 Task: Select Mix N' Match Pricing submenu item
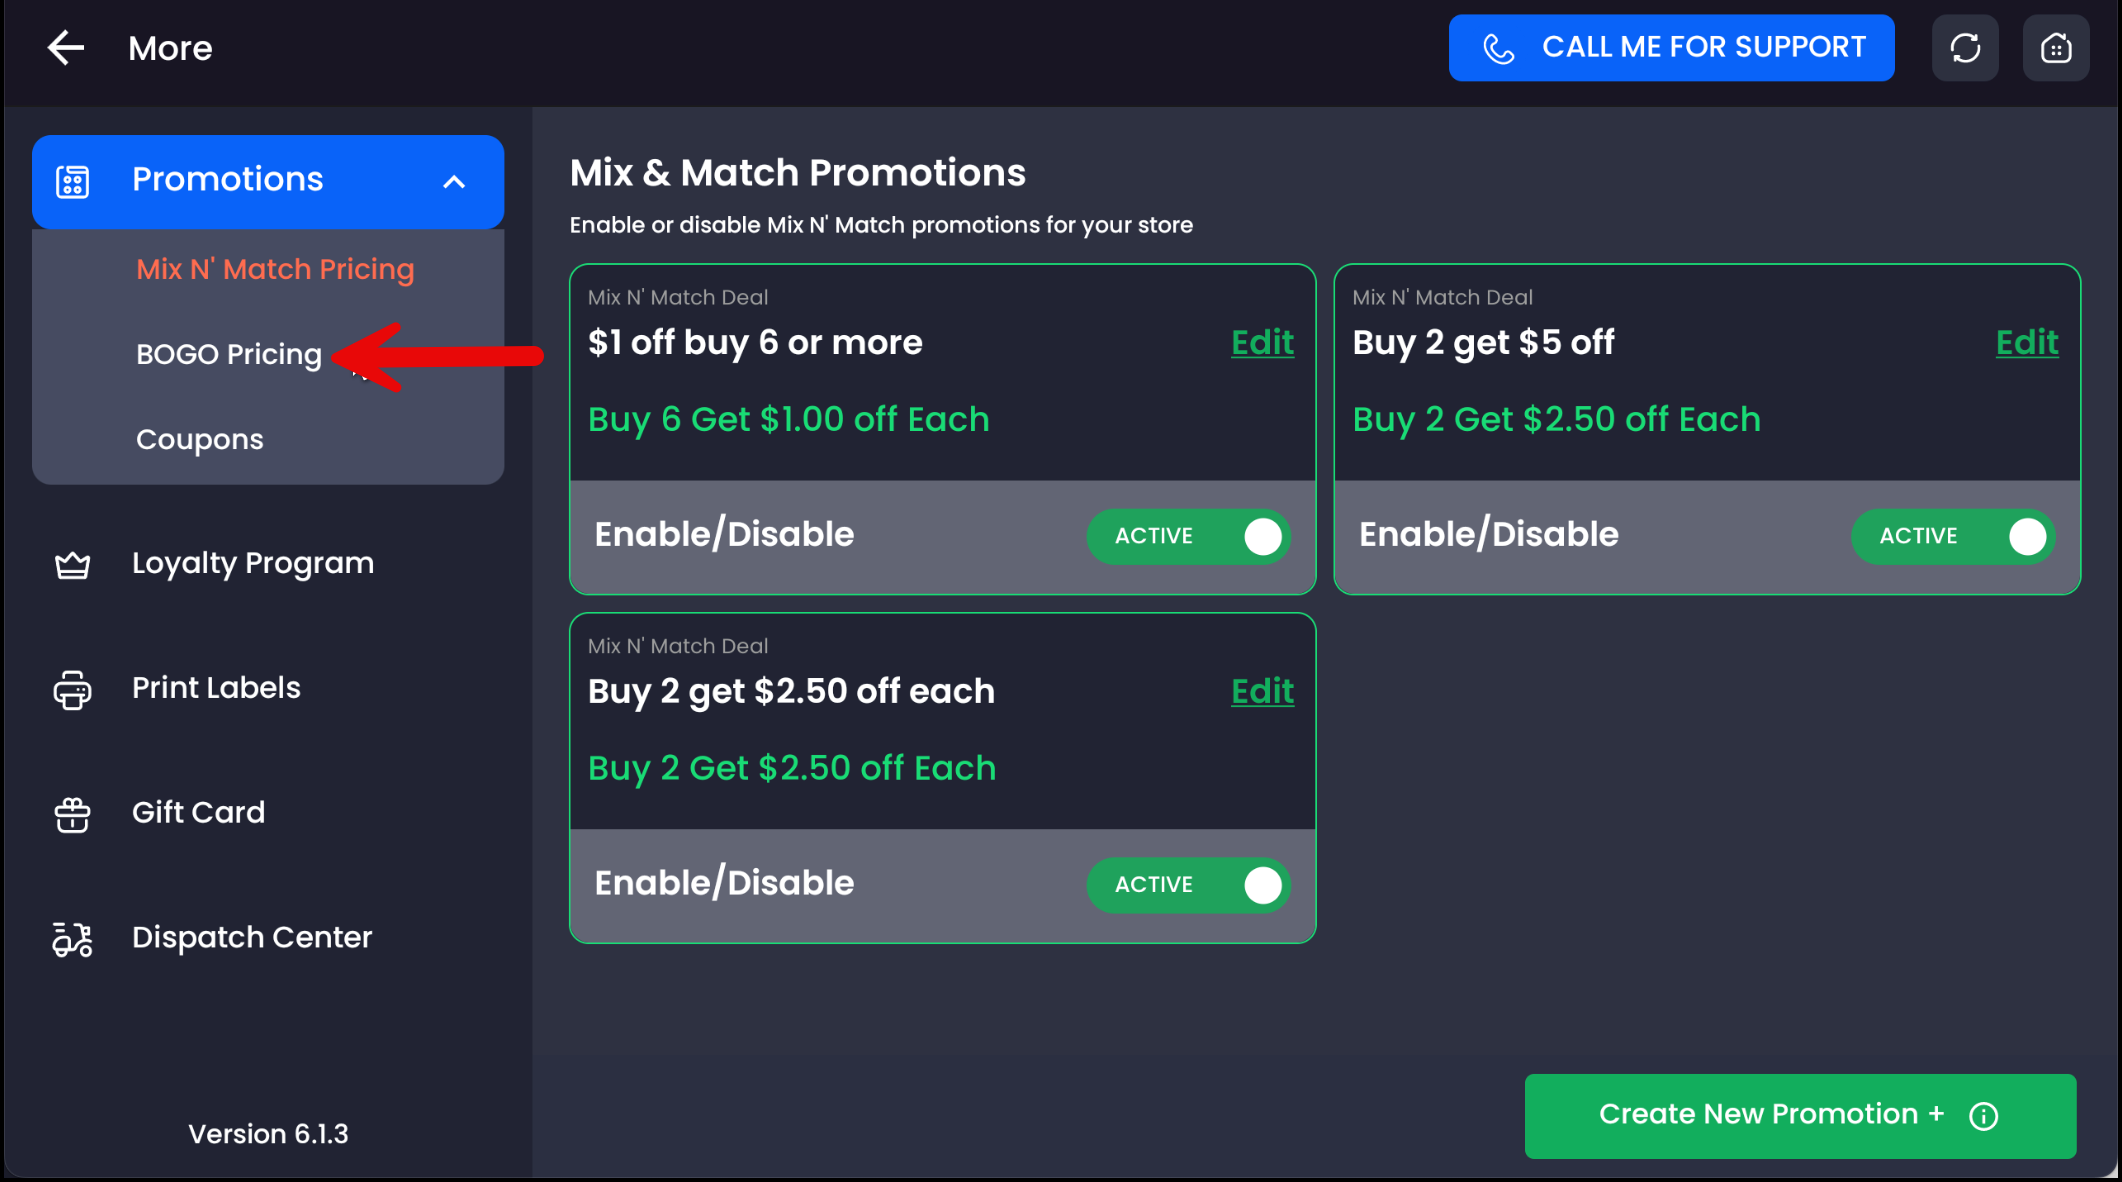point(275,269)
